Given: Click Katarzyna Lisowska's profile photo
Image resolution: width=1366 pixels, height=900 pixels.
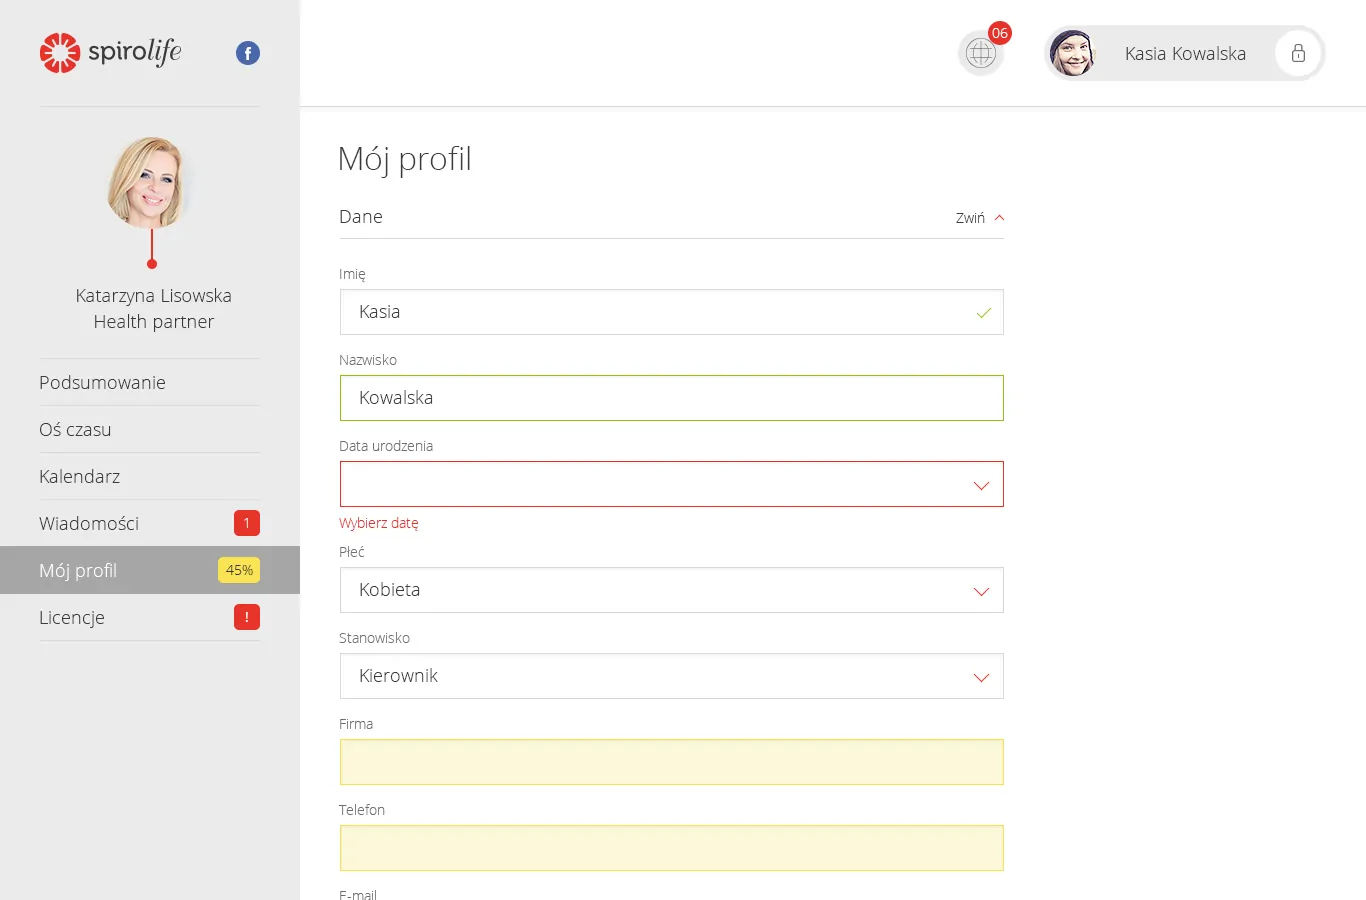Looking at the screenshot, I should click(151, 182).
